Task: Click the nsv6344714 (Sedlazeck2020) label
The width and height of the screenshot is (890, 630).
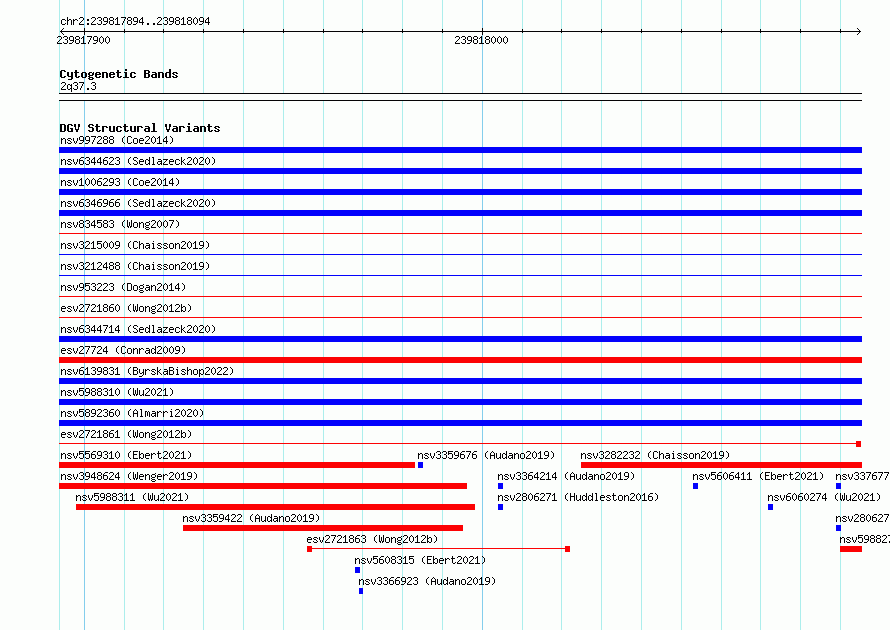Action: [x=138, y=329]
